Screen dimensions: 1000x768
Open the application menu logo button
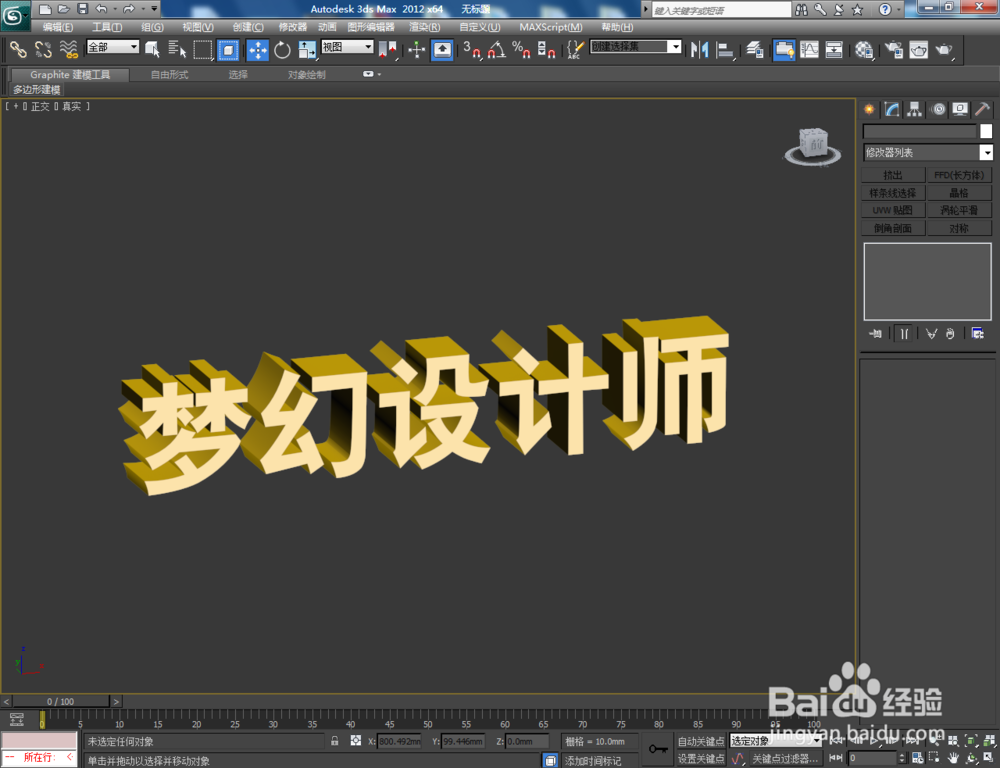click(15, 16)
